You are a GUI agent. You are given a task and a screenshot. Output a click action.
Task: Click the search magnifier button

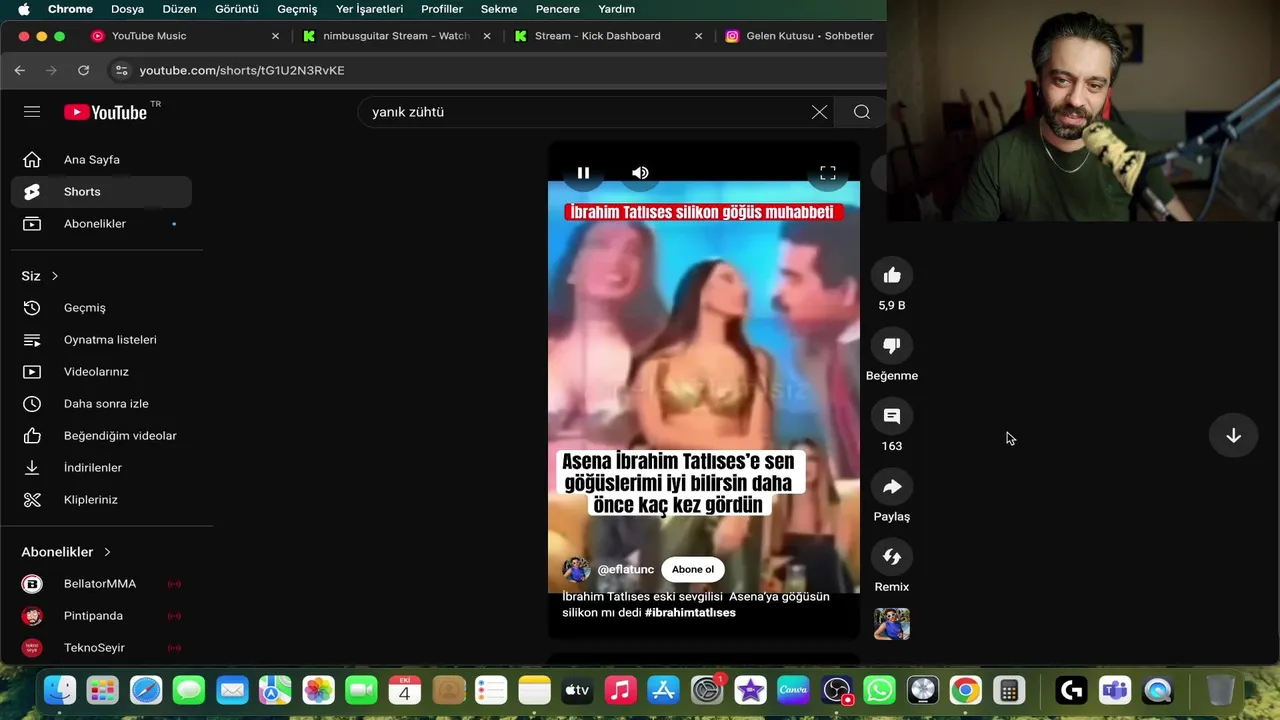coord(862,112)
